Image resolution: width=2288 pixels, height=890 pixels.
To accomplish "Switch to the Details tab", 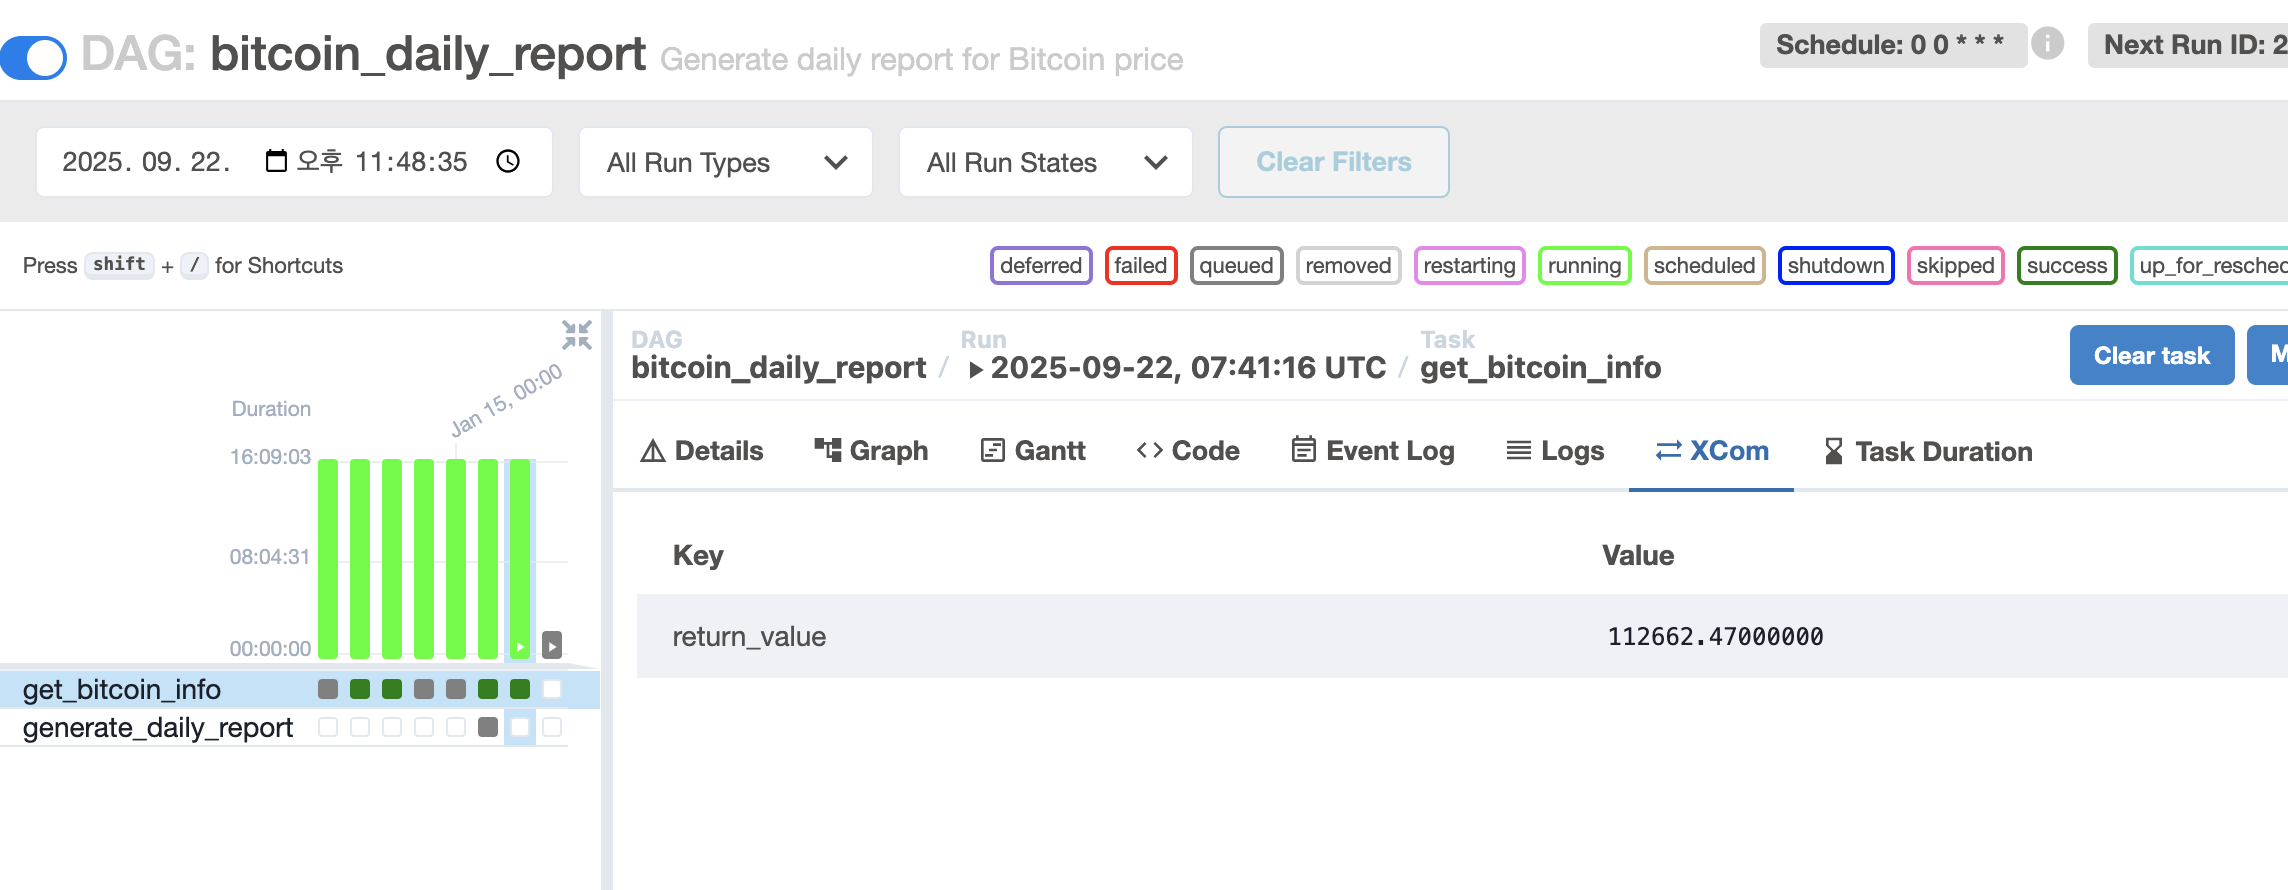I will (x=702, y=451).
